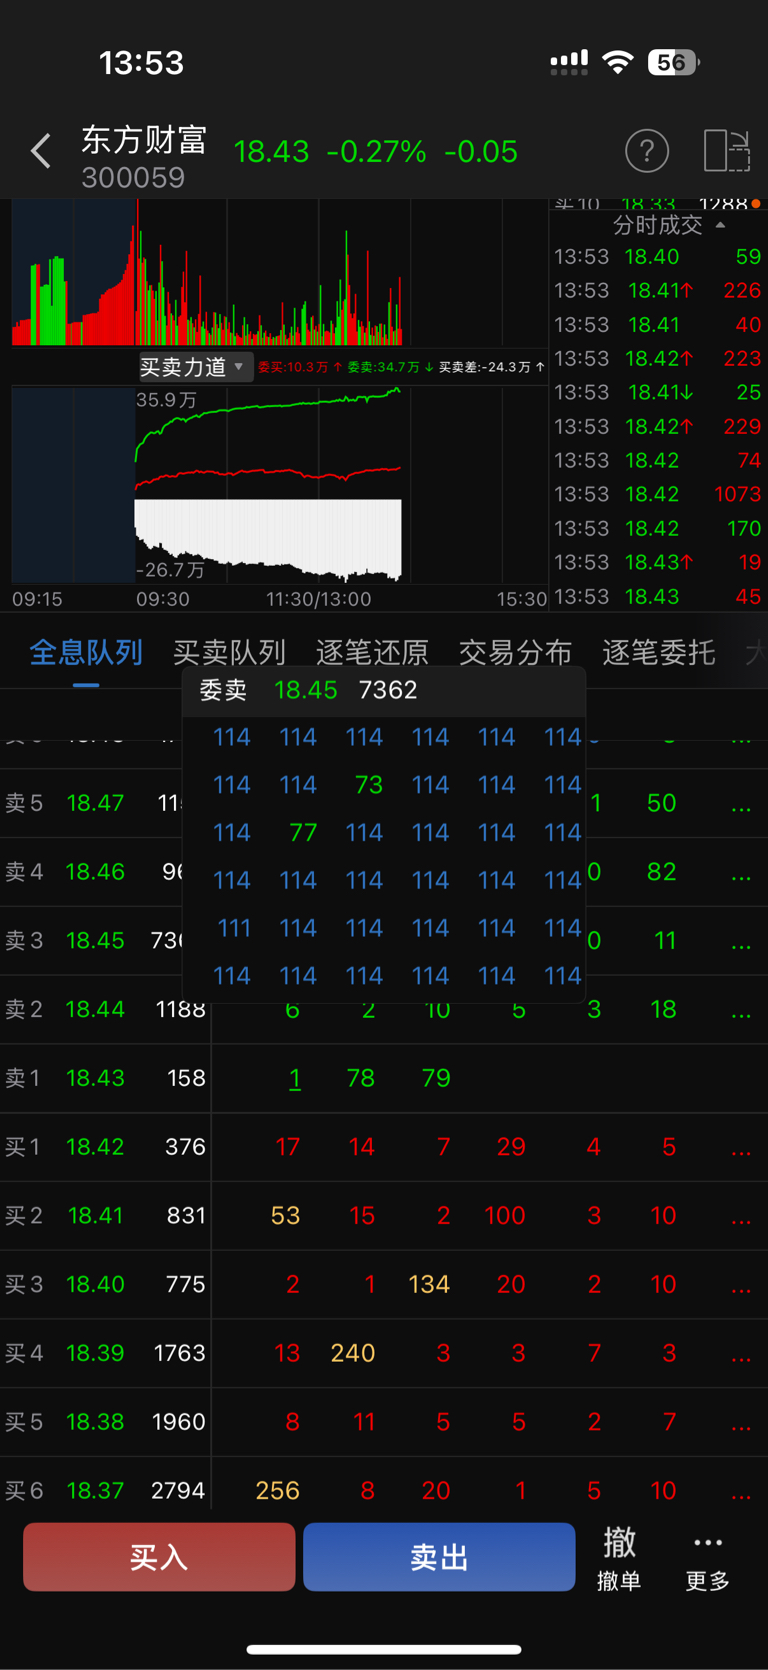Tap the underlined order 1 in 卖1 row
Screen dimensions: 768x1670
point(294,1078)
